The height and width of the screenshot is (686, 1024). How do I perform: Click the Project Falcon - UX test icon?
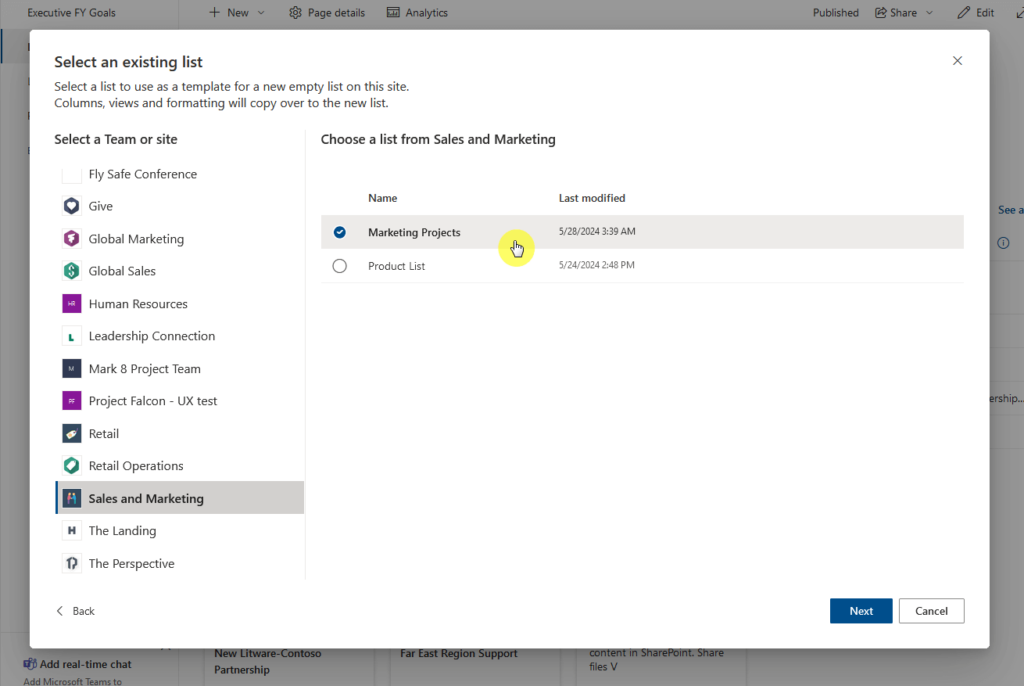coord(71,400)
